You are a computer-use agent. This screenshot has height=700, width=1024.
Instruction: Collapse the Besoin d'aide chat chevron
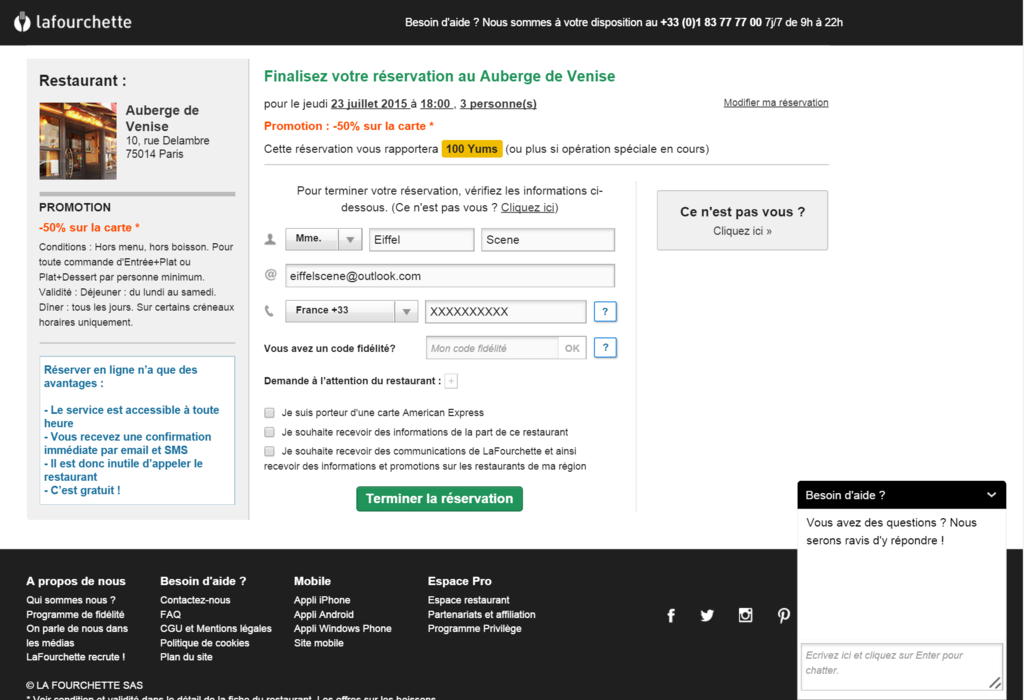(x=991, y=495)
